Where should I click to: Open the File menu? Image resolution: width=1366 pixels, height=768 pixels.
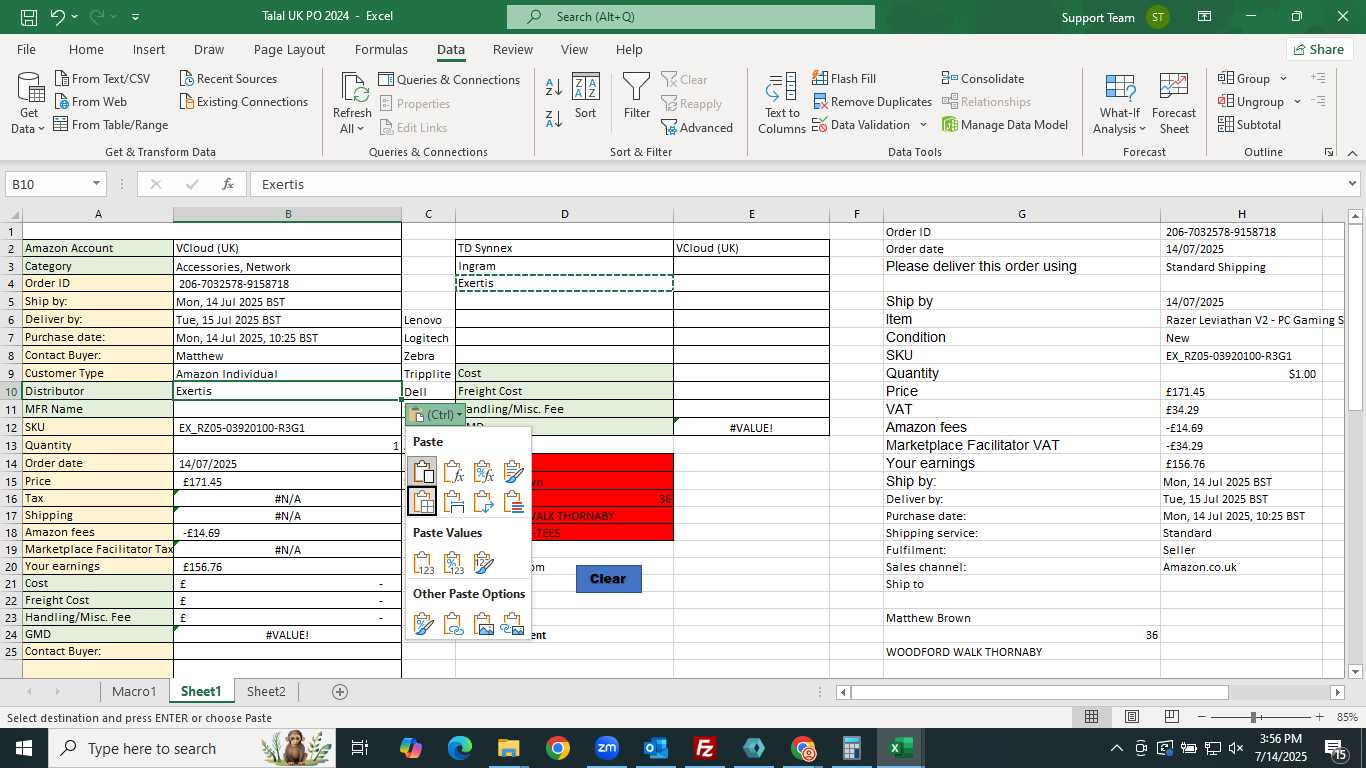tap(26, 50)
